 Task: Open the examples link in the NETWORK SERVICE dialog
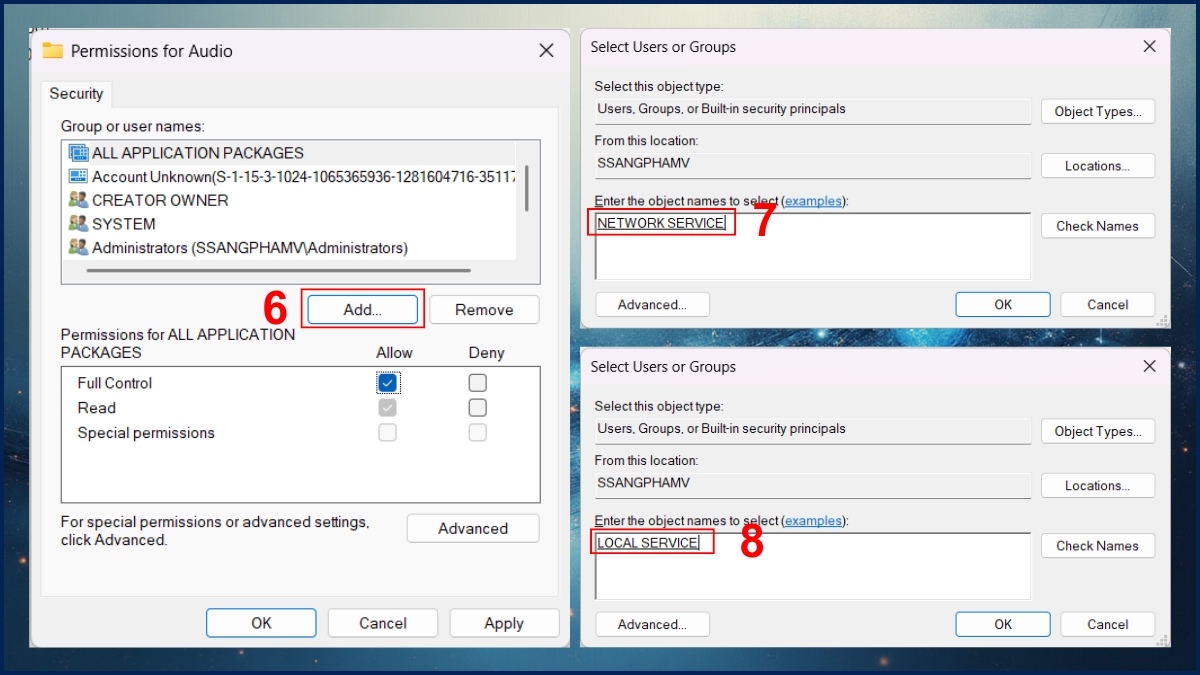coord(813,200)
